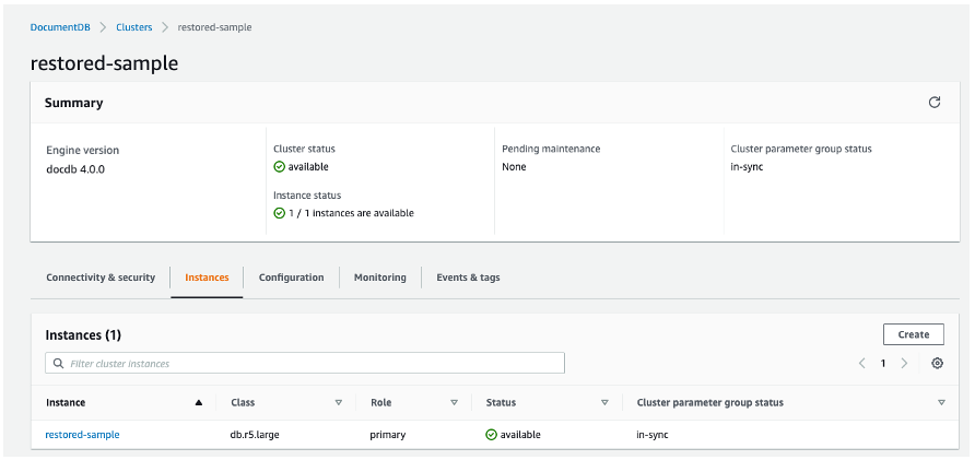Click the restored-sample row status check icon
This screenshot has width=977, height=460.
coord(491,434)
